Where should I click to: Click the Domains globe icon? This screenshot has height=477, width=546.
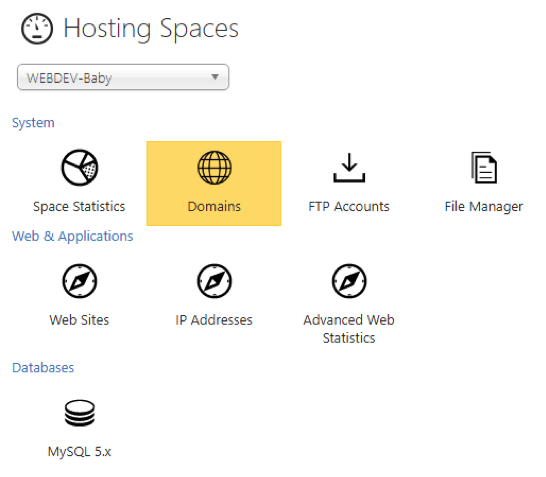(214, 168)
